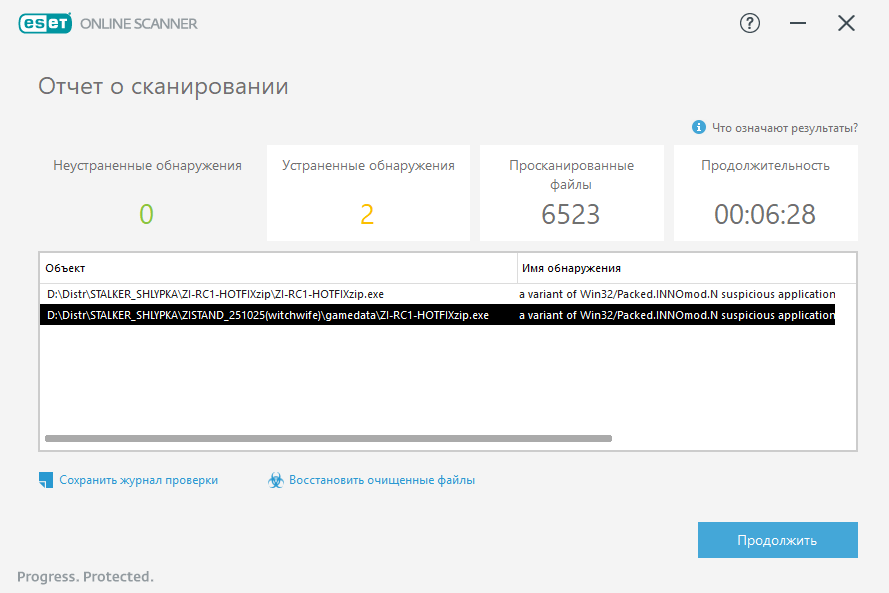This screenshot has height=593, width=889.
Task: Select 'Неустраненные обнаружения' tab
Action: coord(147,193)
